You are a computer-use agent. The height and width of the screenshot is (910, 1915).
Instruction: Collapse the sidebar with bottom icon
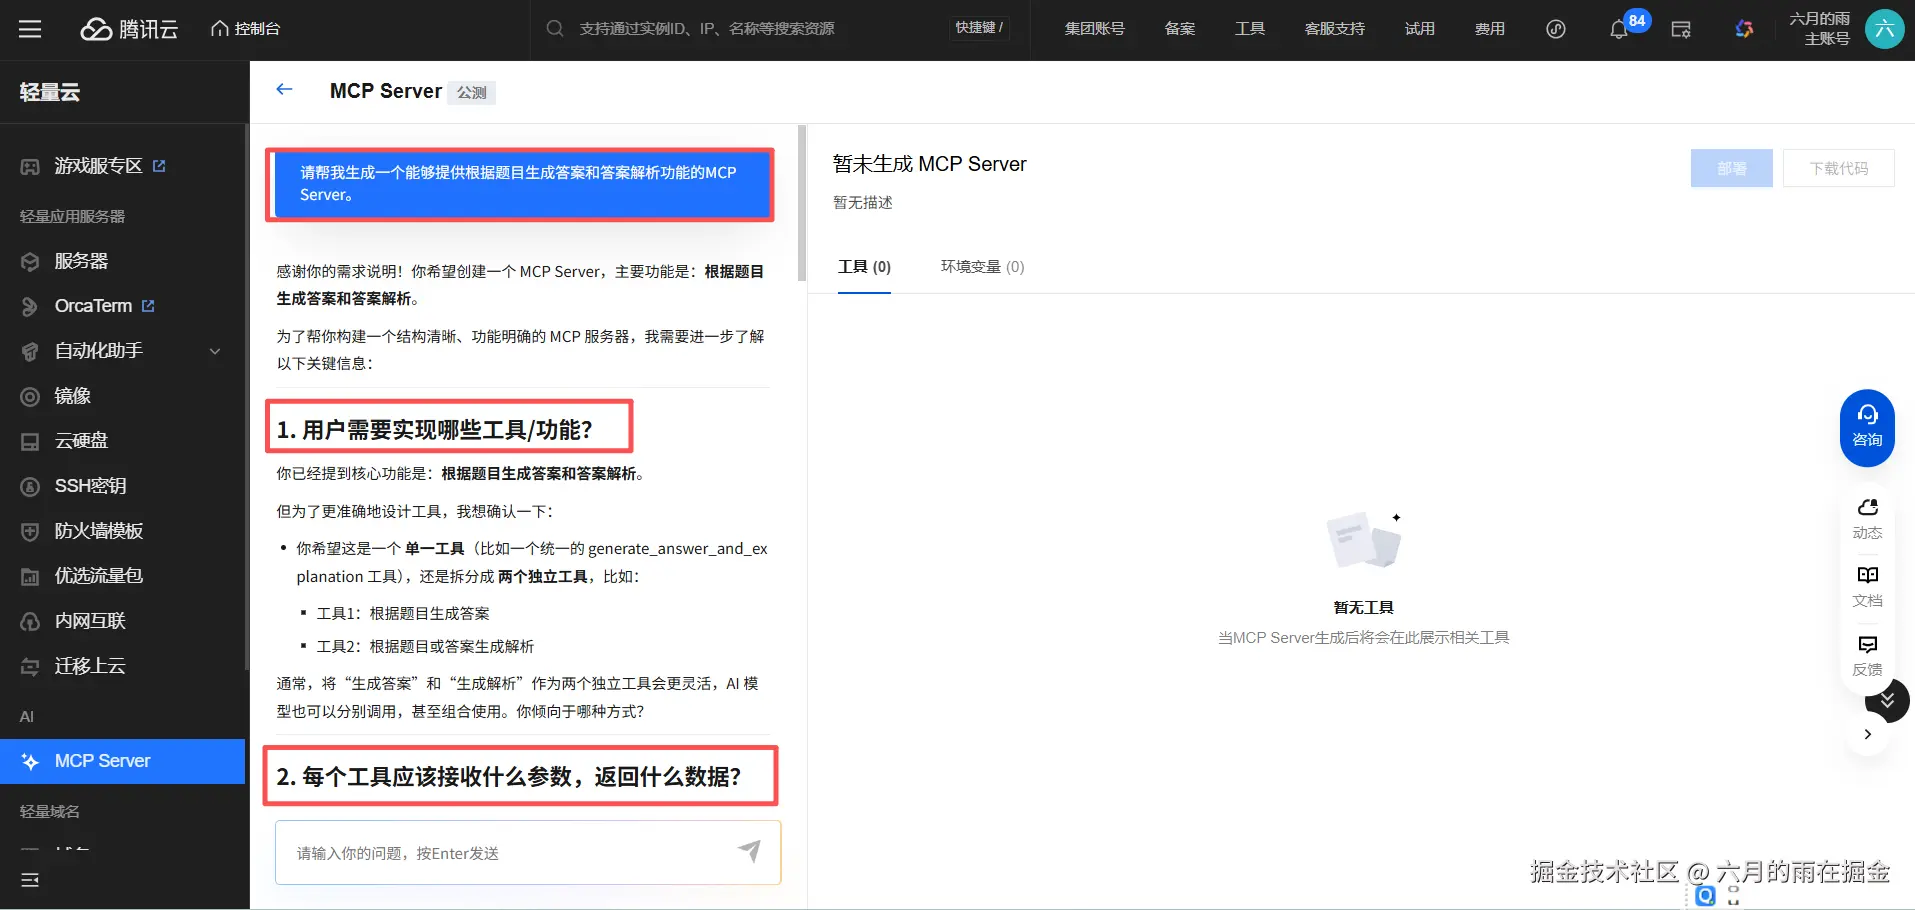click(30, 880)
